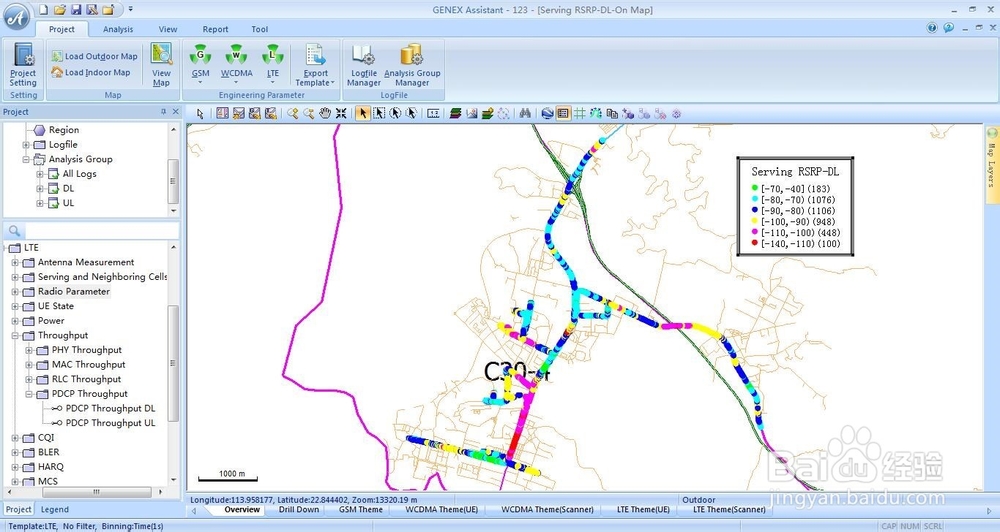
Task: Open the Drill Down tab
Action: (298, 510)
